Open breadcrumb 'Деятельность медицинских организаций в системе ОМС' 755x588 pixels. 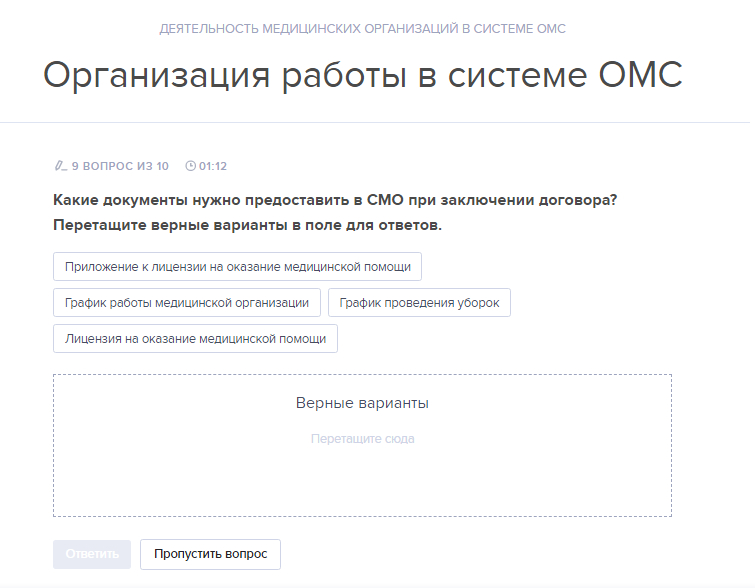(x=362, y=29)
